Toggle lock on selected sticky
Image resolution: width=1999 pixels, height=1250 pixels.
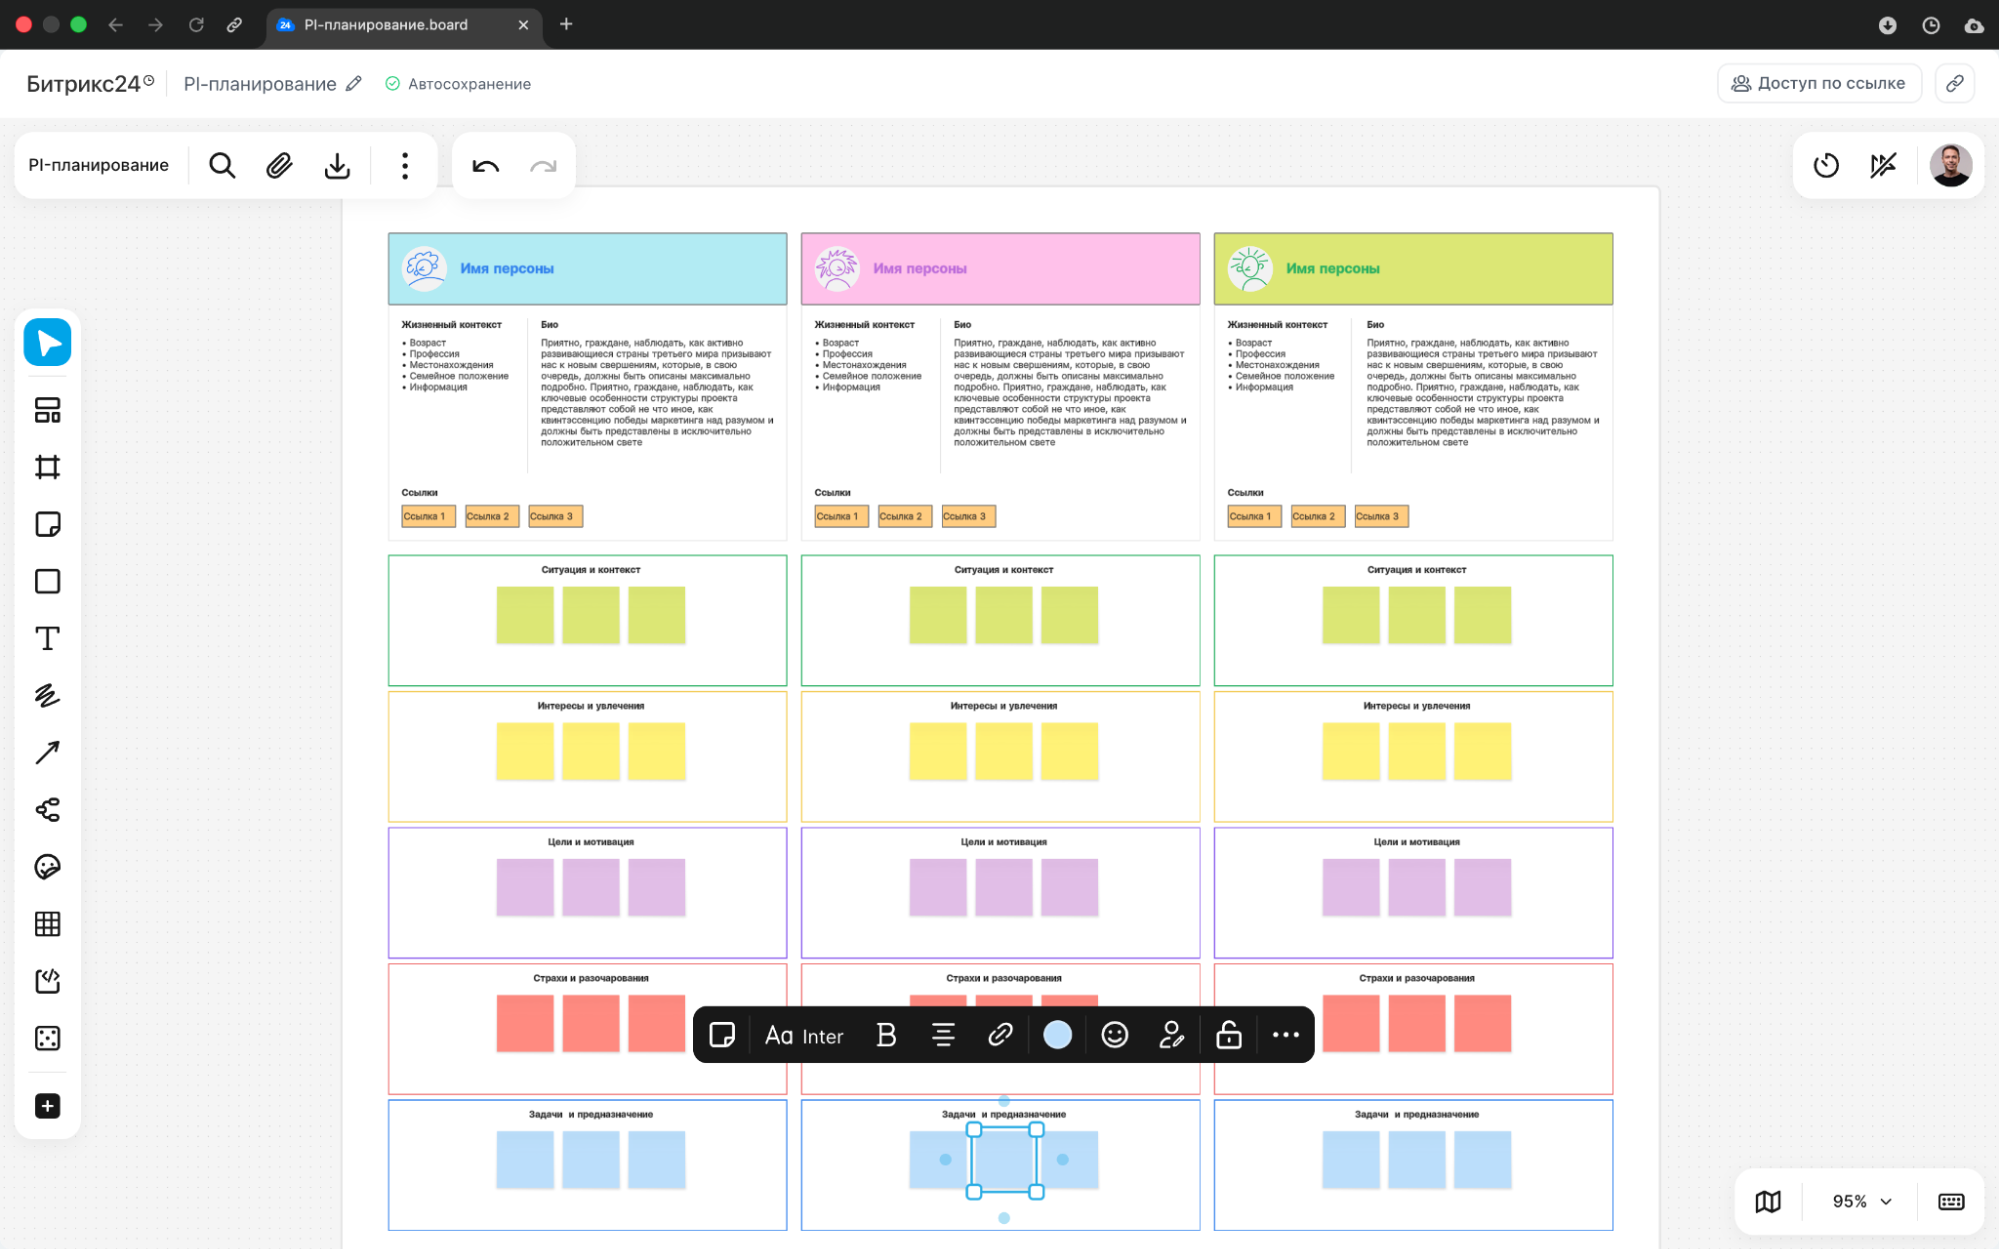[1228, 1035]
